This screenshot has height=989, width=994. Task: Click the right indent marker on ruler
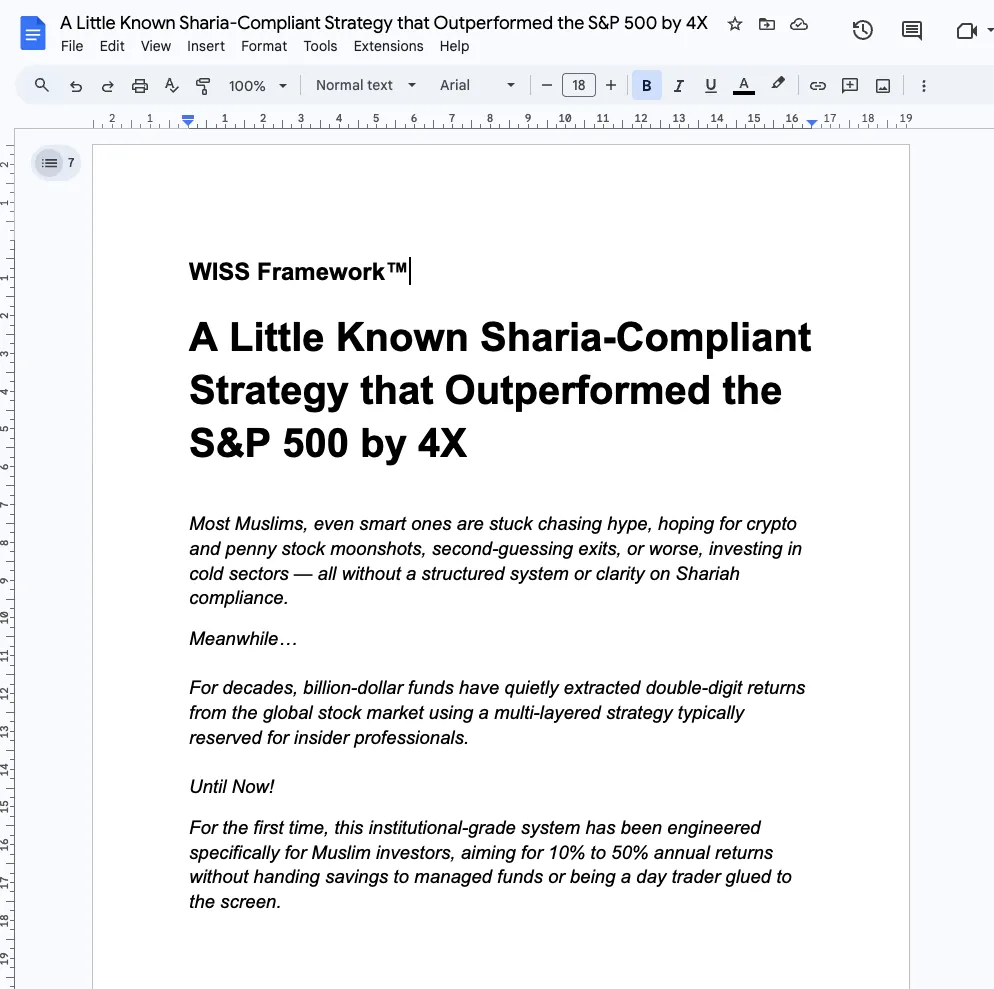(811, 122)
